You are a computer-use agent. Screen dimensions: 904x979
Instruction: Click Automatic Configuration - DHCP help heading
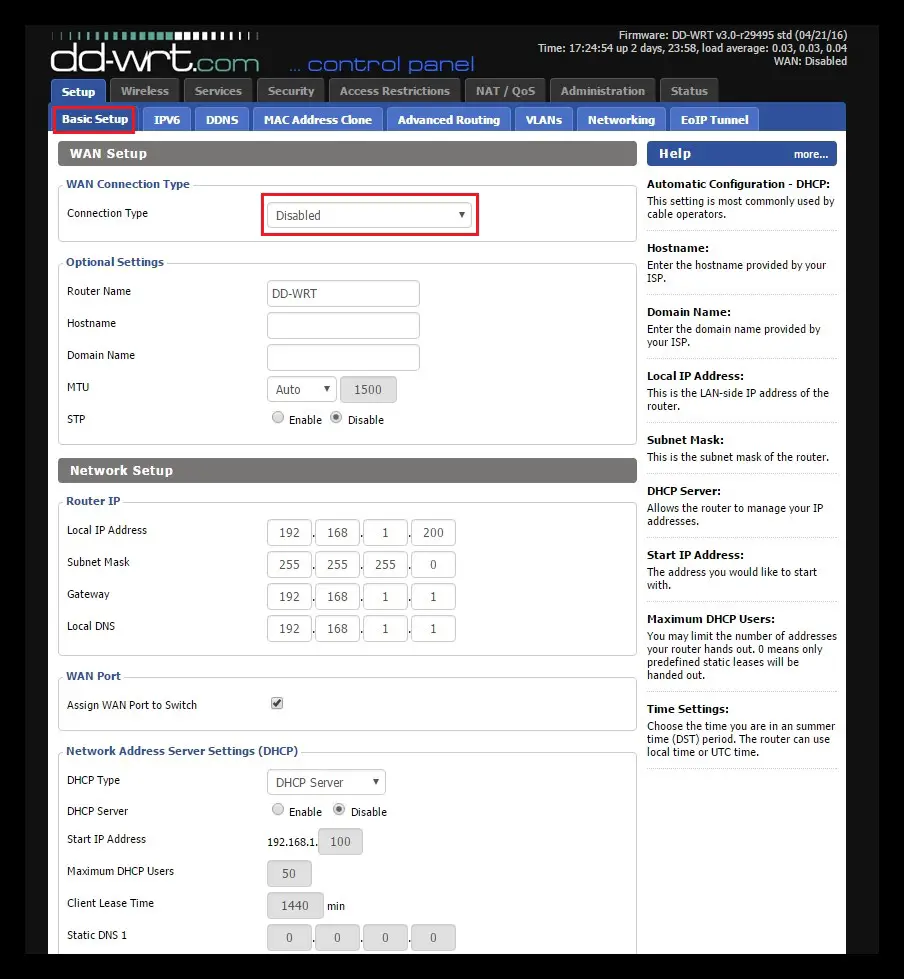(739, 184)
